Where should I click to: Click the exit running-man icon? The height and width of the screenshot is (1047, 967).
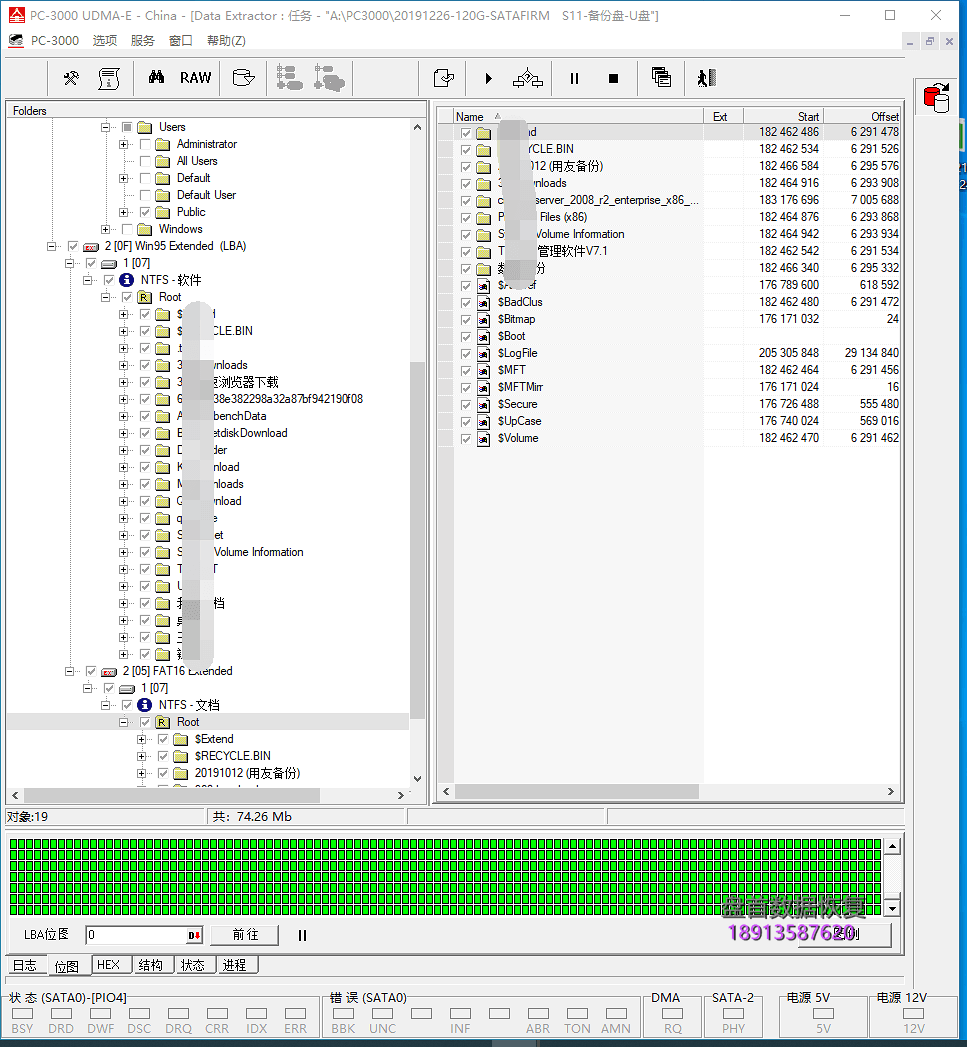coord(707,78)
